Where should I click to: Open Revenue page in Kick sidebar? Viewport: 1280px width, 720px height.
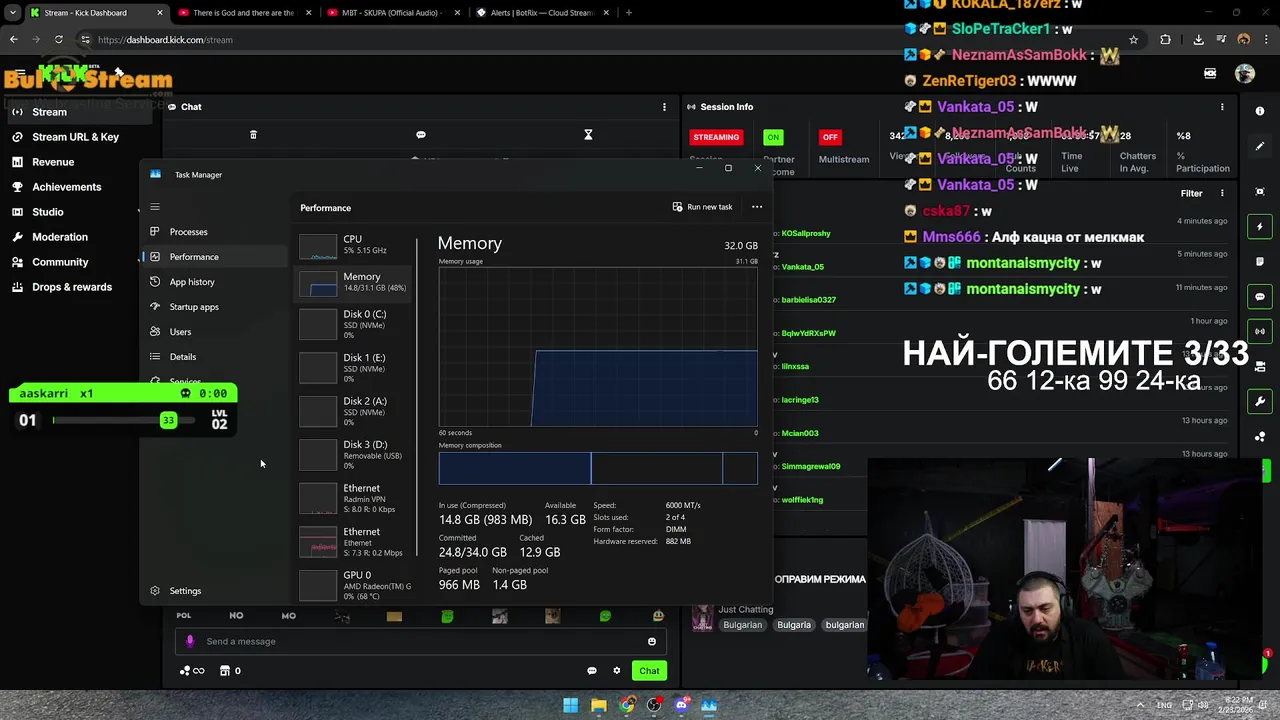(53, 162)
